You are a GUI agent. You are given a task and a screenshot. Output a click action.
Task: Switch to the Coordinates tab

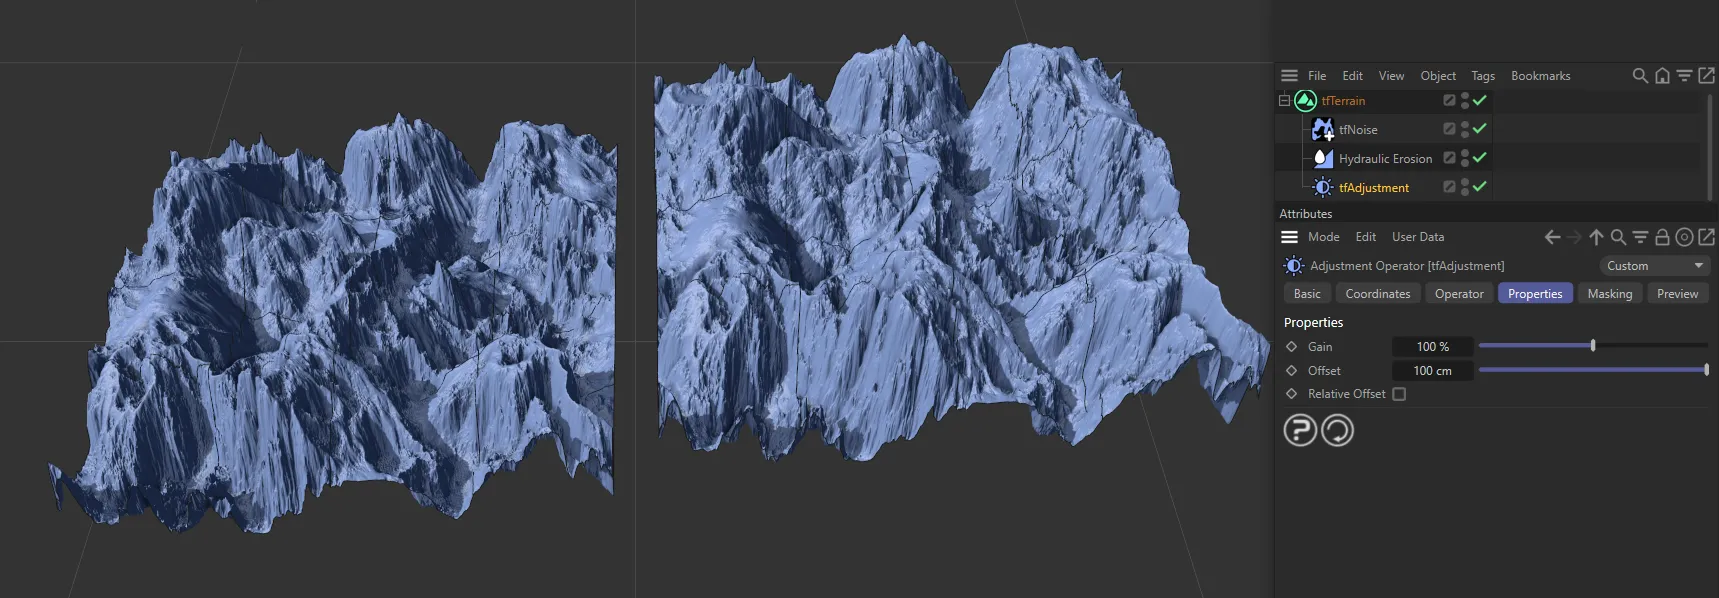click(1378, 294)
